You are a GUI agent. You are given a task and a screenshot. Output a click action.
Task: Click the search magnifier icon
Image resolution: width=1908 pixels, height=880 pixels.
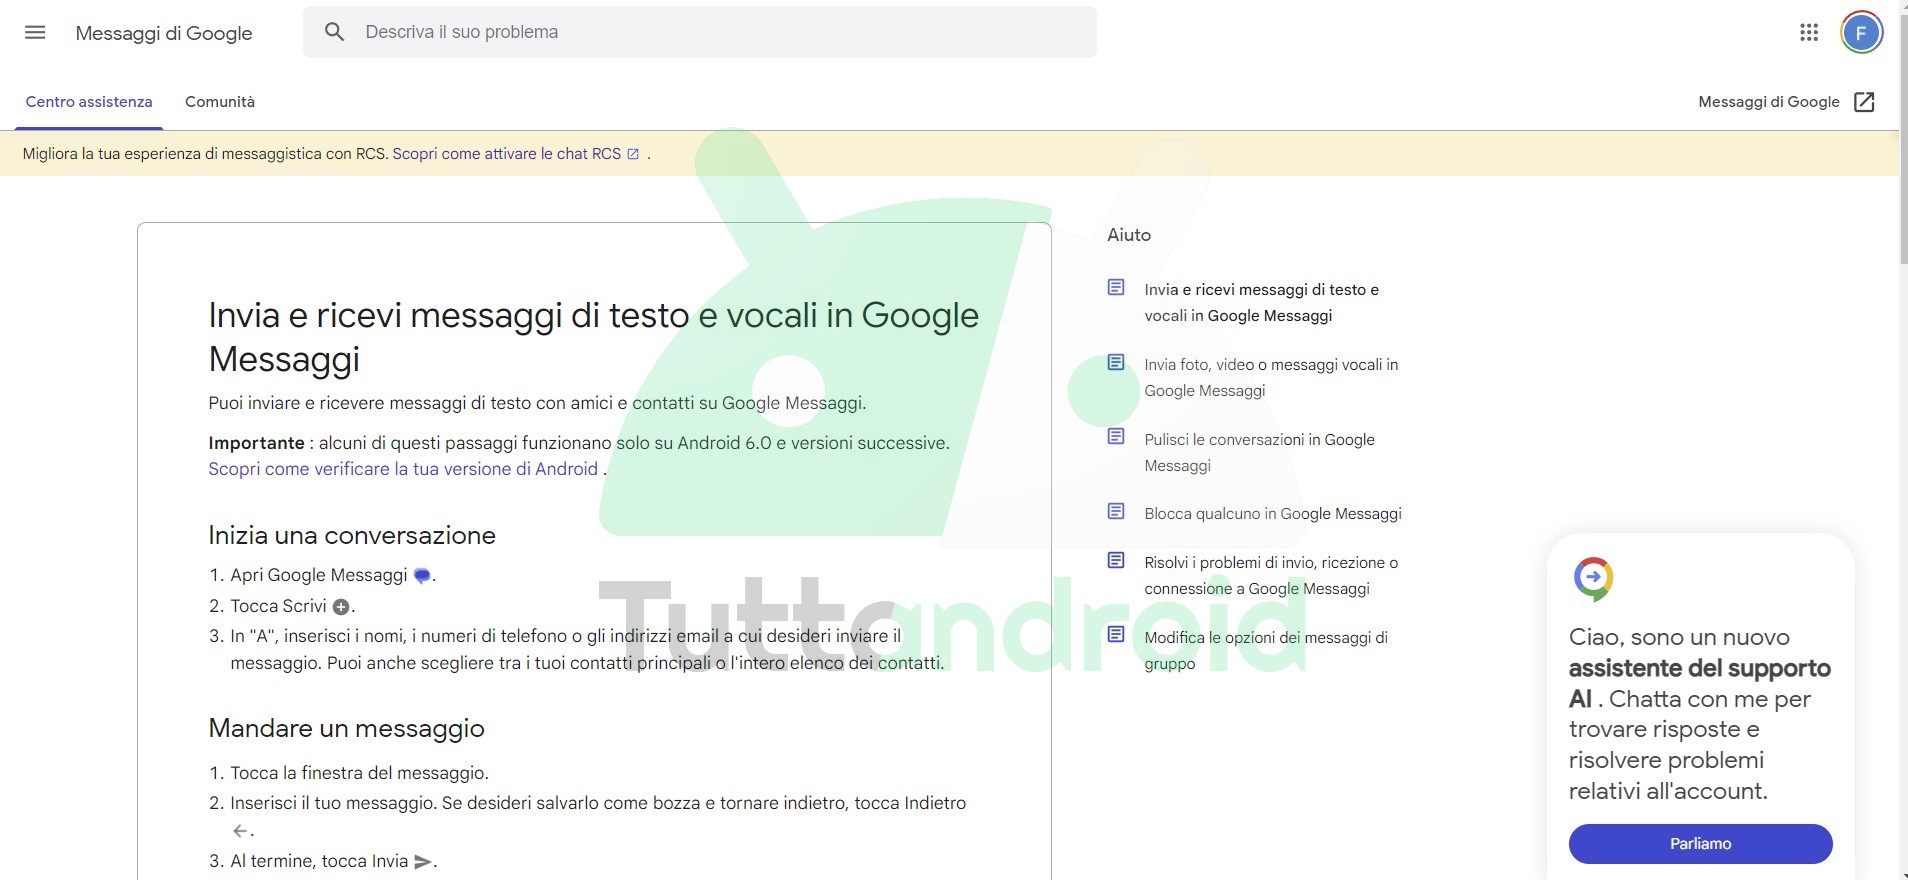[x=335, y=32]
